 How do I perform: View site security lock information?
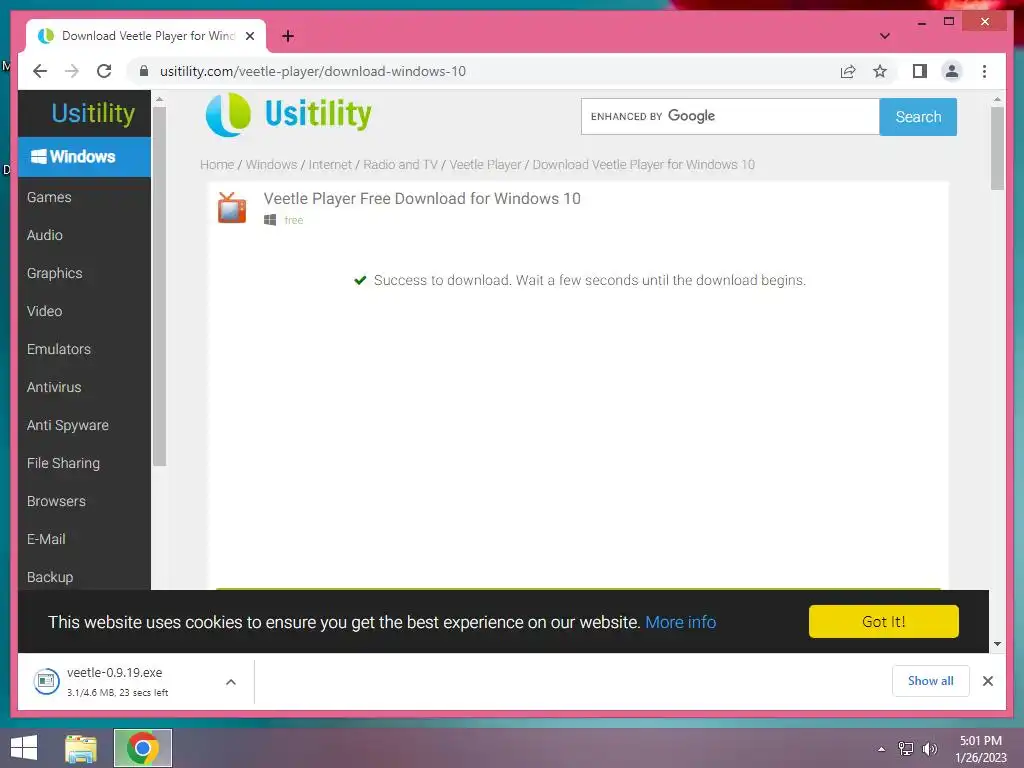pyautogui.click(x=144, y=71)
